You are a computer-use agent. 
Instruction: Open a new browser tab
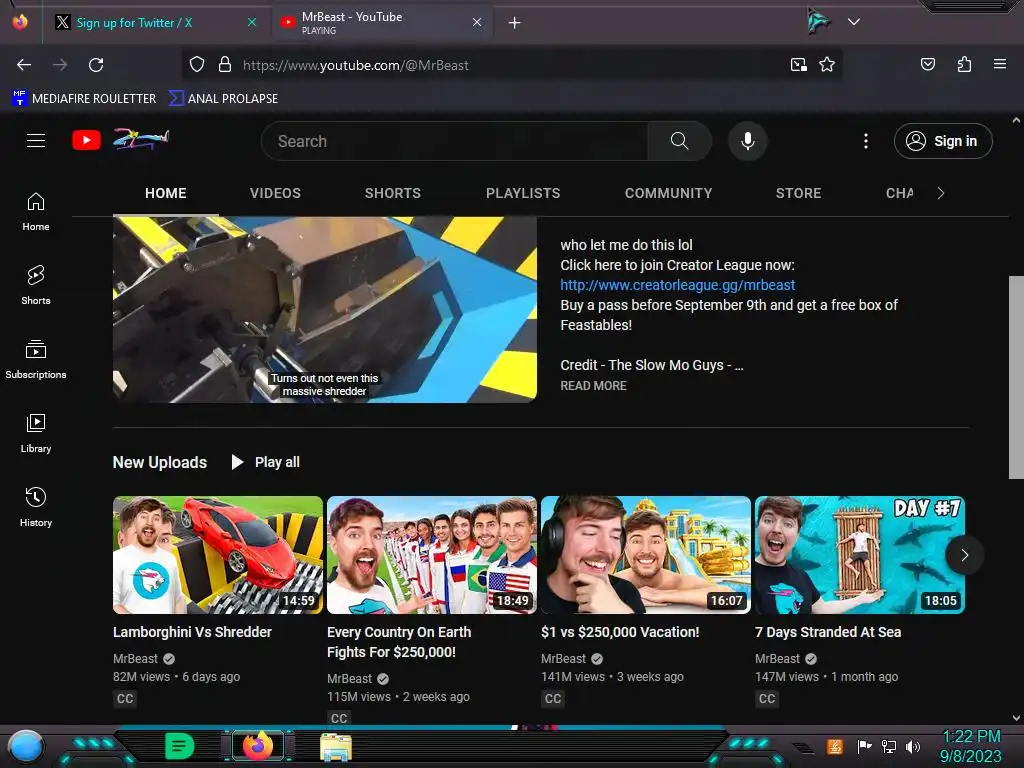(x=515, y=23)
